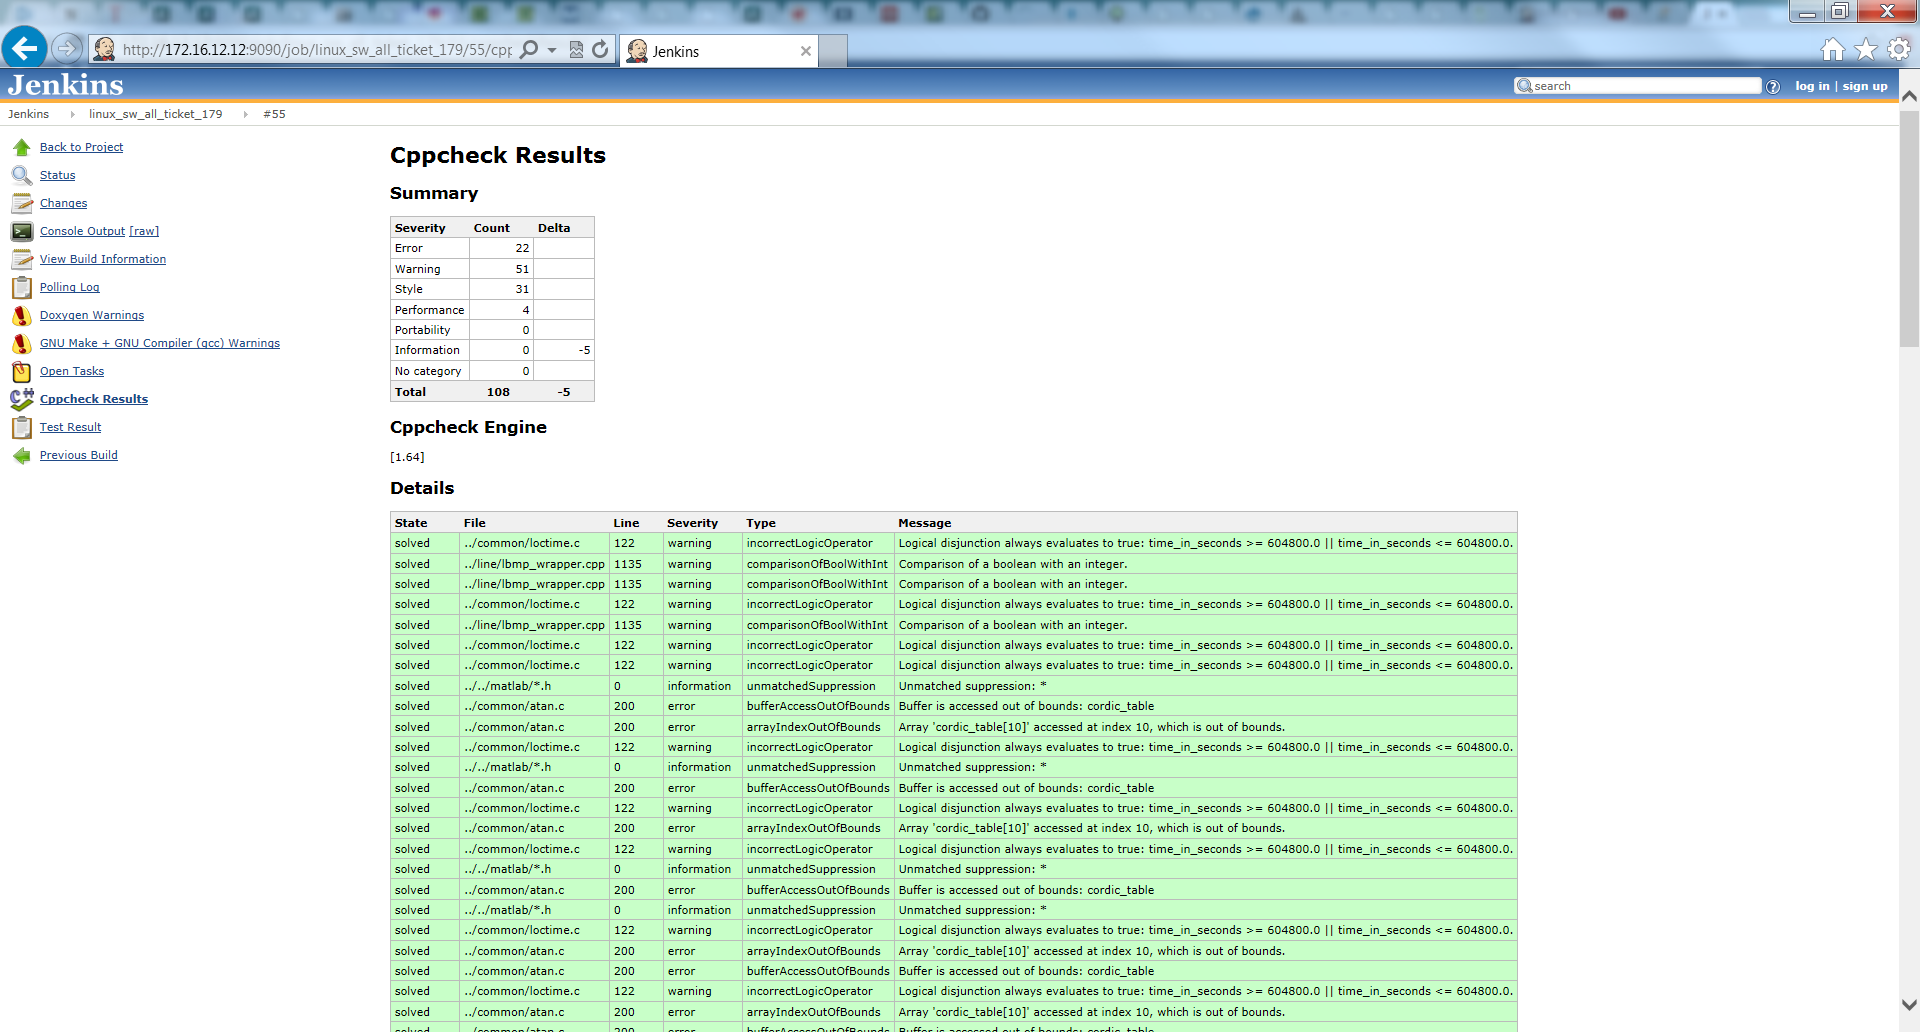The image size is (1920, 1032).
Task: Click the search help question mark icon
Action: 1773,87
